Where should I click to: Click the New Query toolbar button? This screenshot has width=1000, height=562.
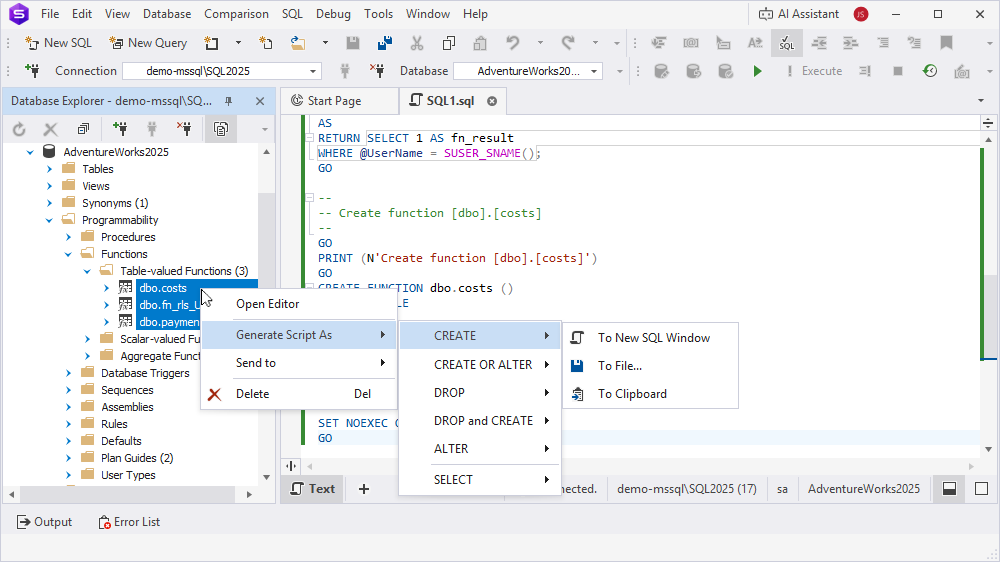[x=148, y=43]
